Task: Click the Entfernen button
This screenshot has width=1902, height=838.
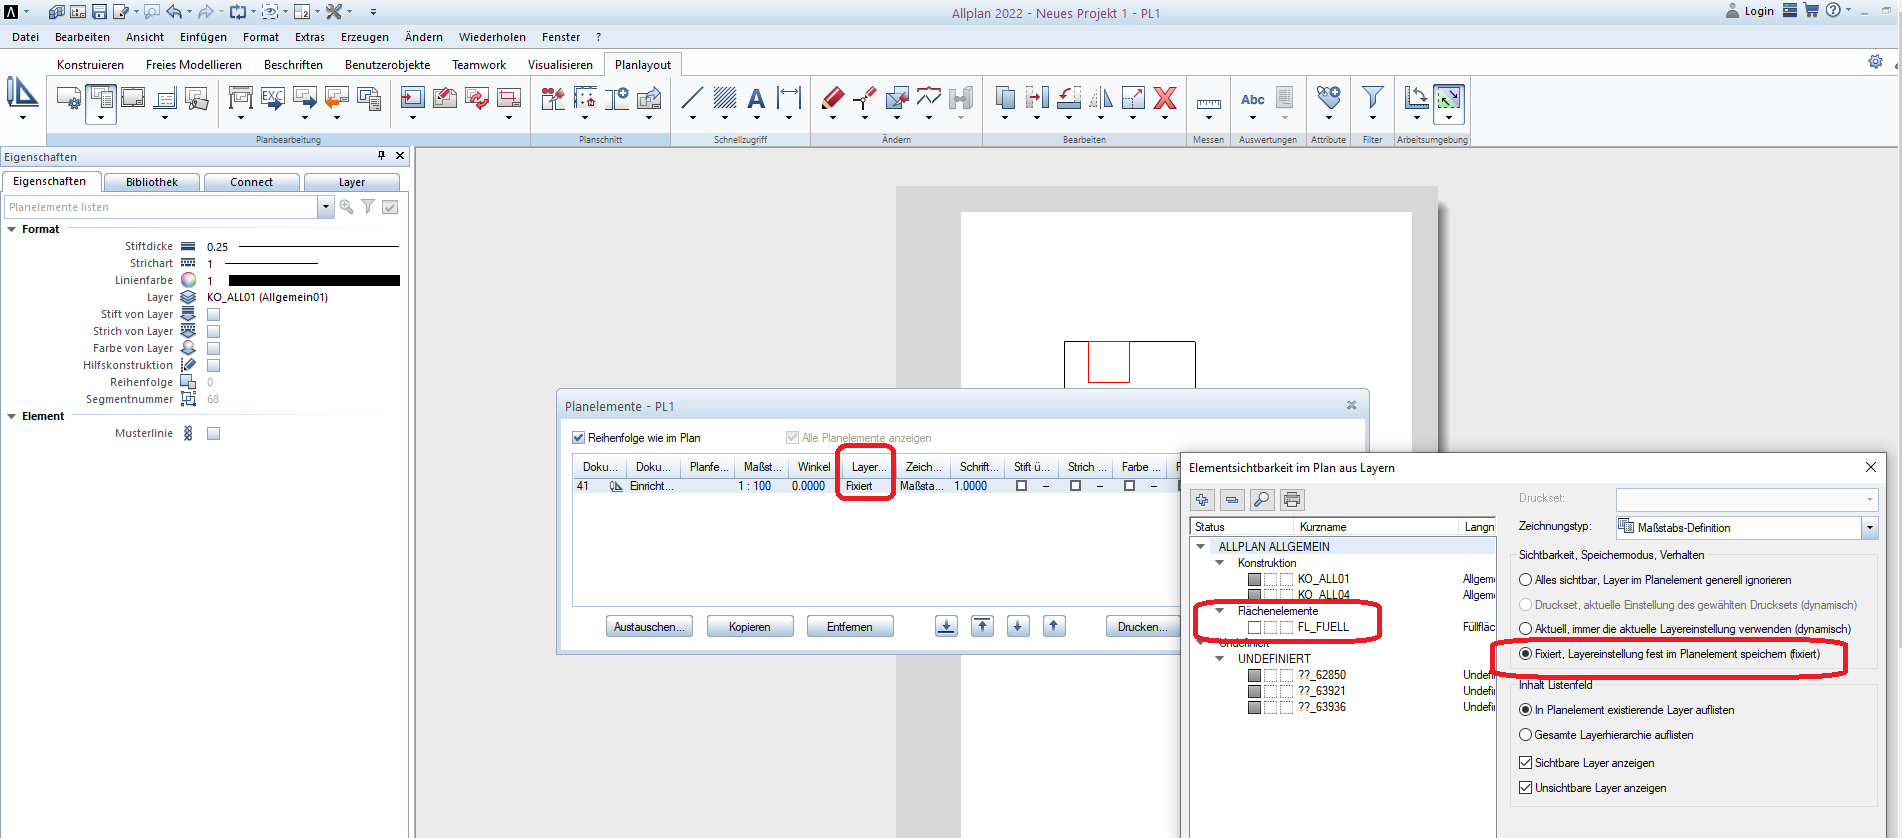Action: [x=849, y=627]
